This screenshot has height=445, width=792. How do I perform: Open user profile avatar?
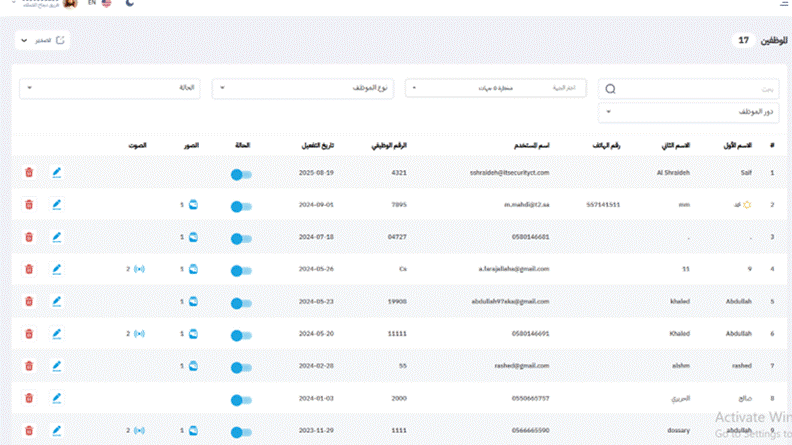tap(70, 4)
